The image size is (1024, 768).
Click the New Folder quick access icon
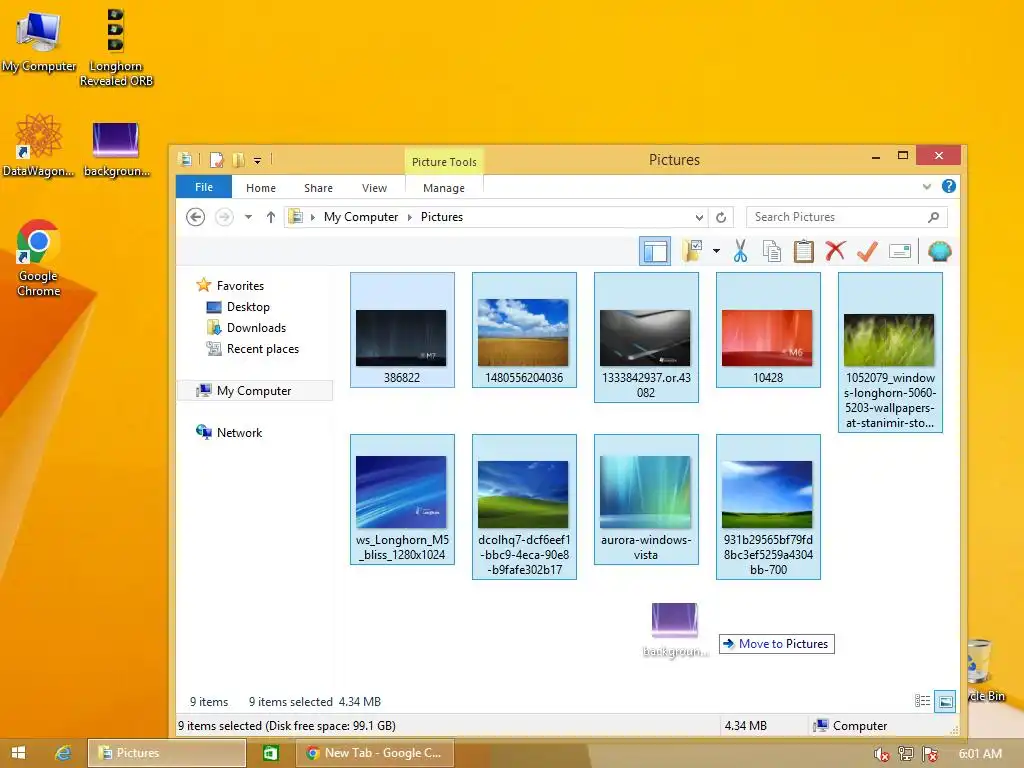coord(238,159)
